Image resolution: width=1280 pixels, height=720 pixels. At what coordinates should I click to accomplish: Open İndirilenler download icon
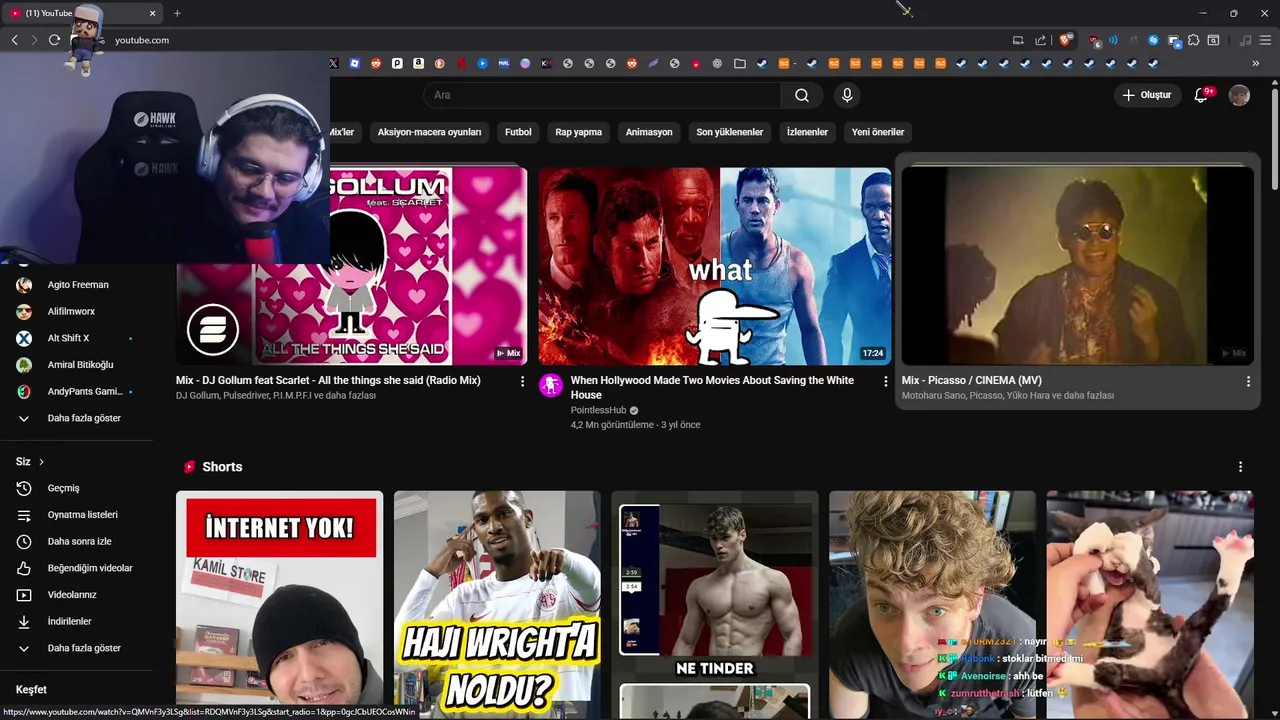click(24, 621)
